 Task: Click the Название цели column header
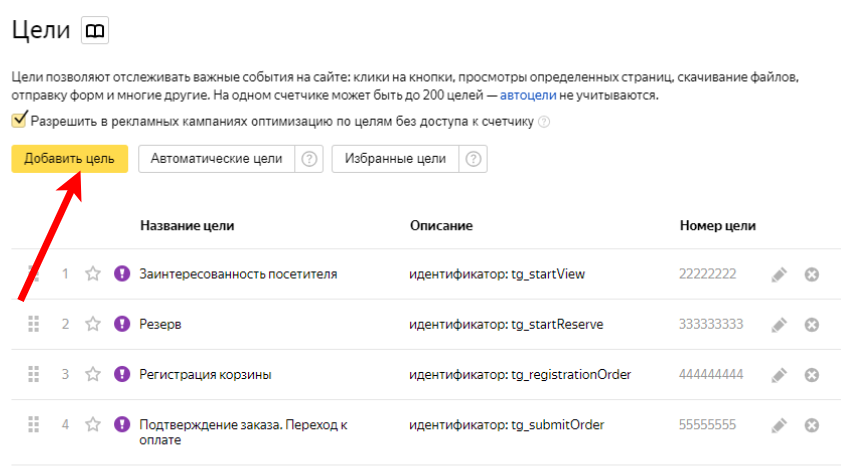(187, 226)
